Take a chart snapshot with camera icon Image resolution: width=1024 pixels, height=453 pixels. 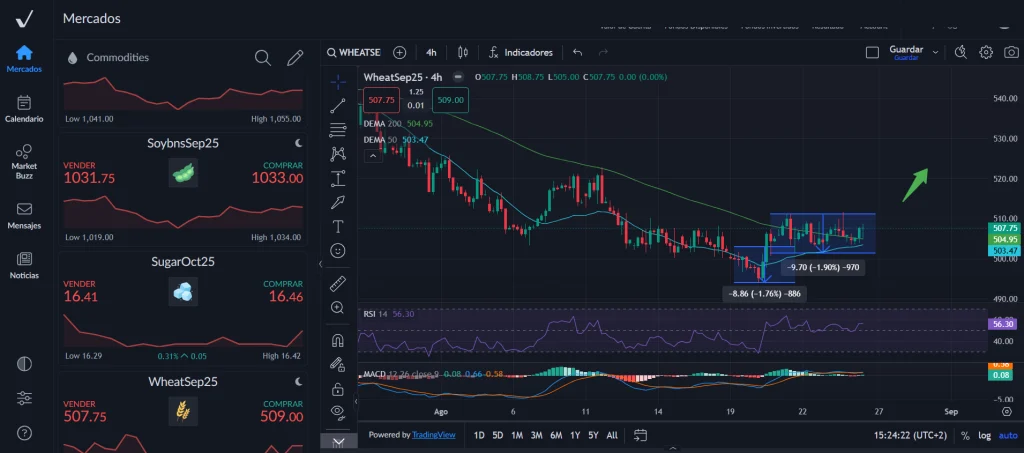tap(1012, 52)
